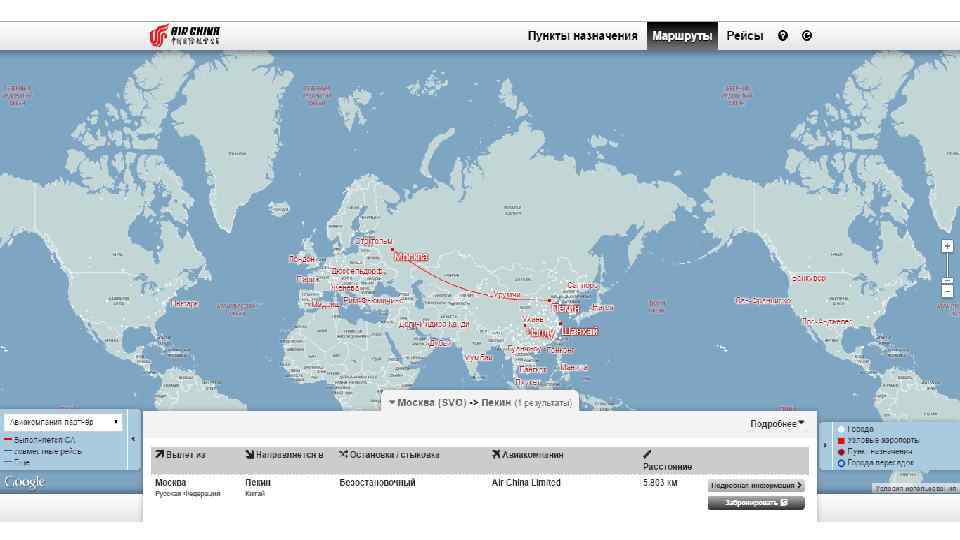Click the arrival arrow icon in table header
Viewport: 960px width, 540px height.
[249, 454]
